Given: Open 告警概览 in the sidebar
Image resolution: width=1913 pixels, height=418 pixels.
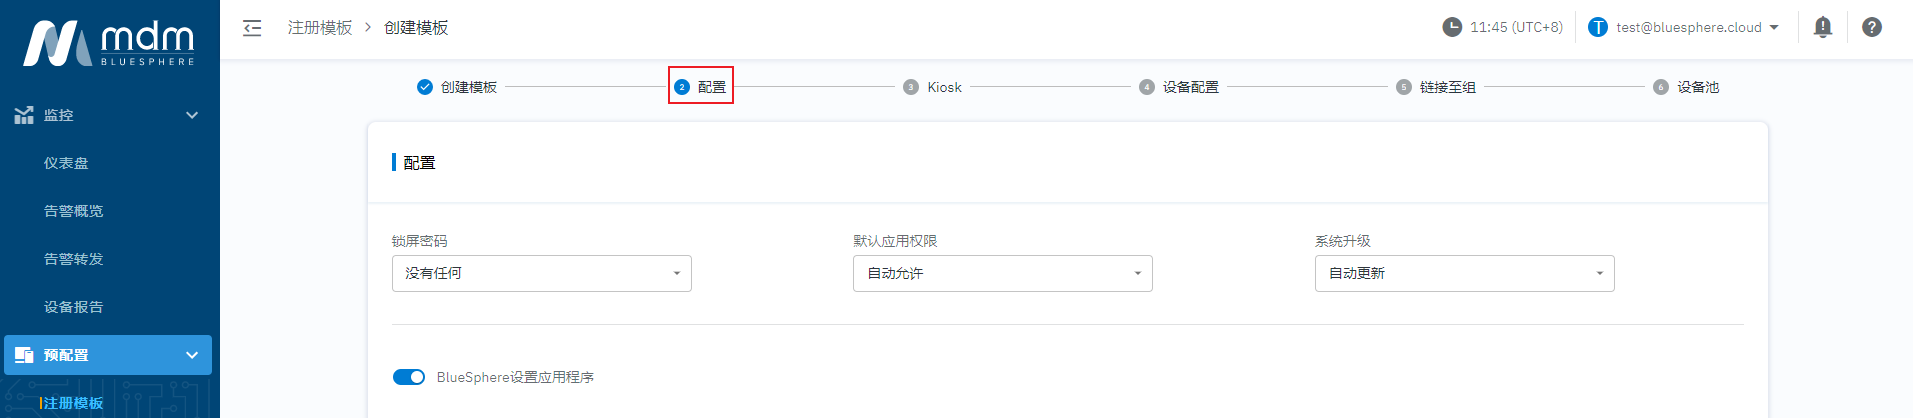Looking at the screenshot, I should point(73,211).
